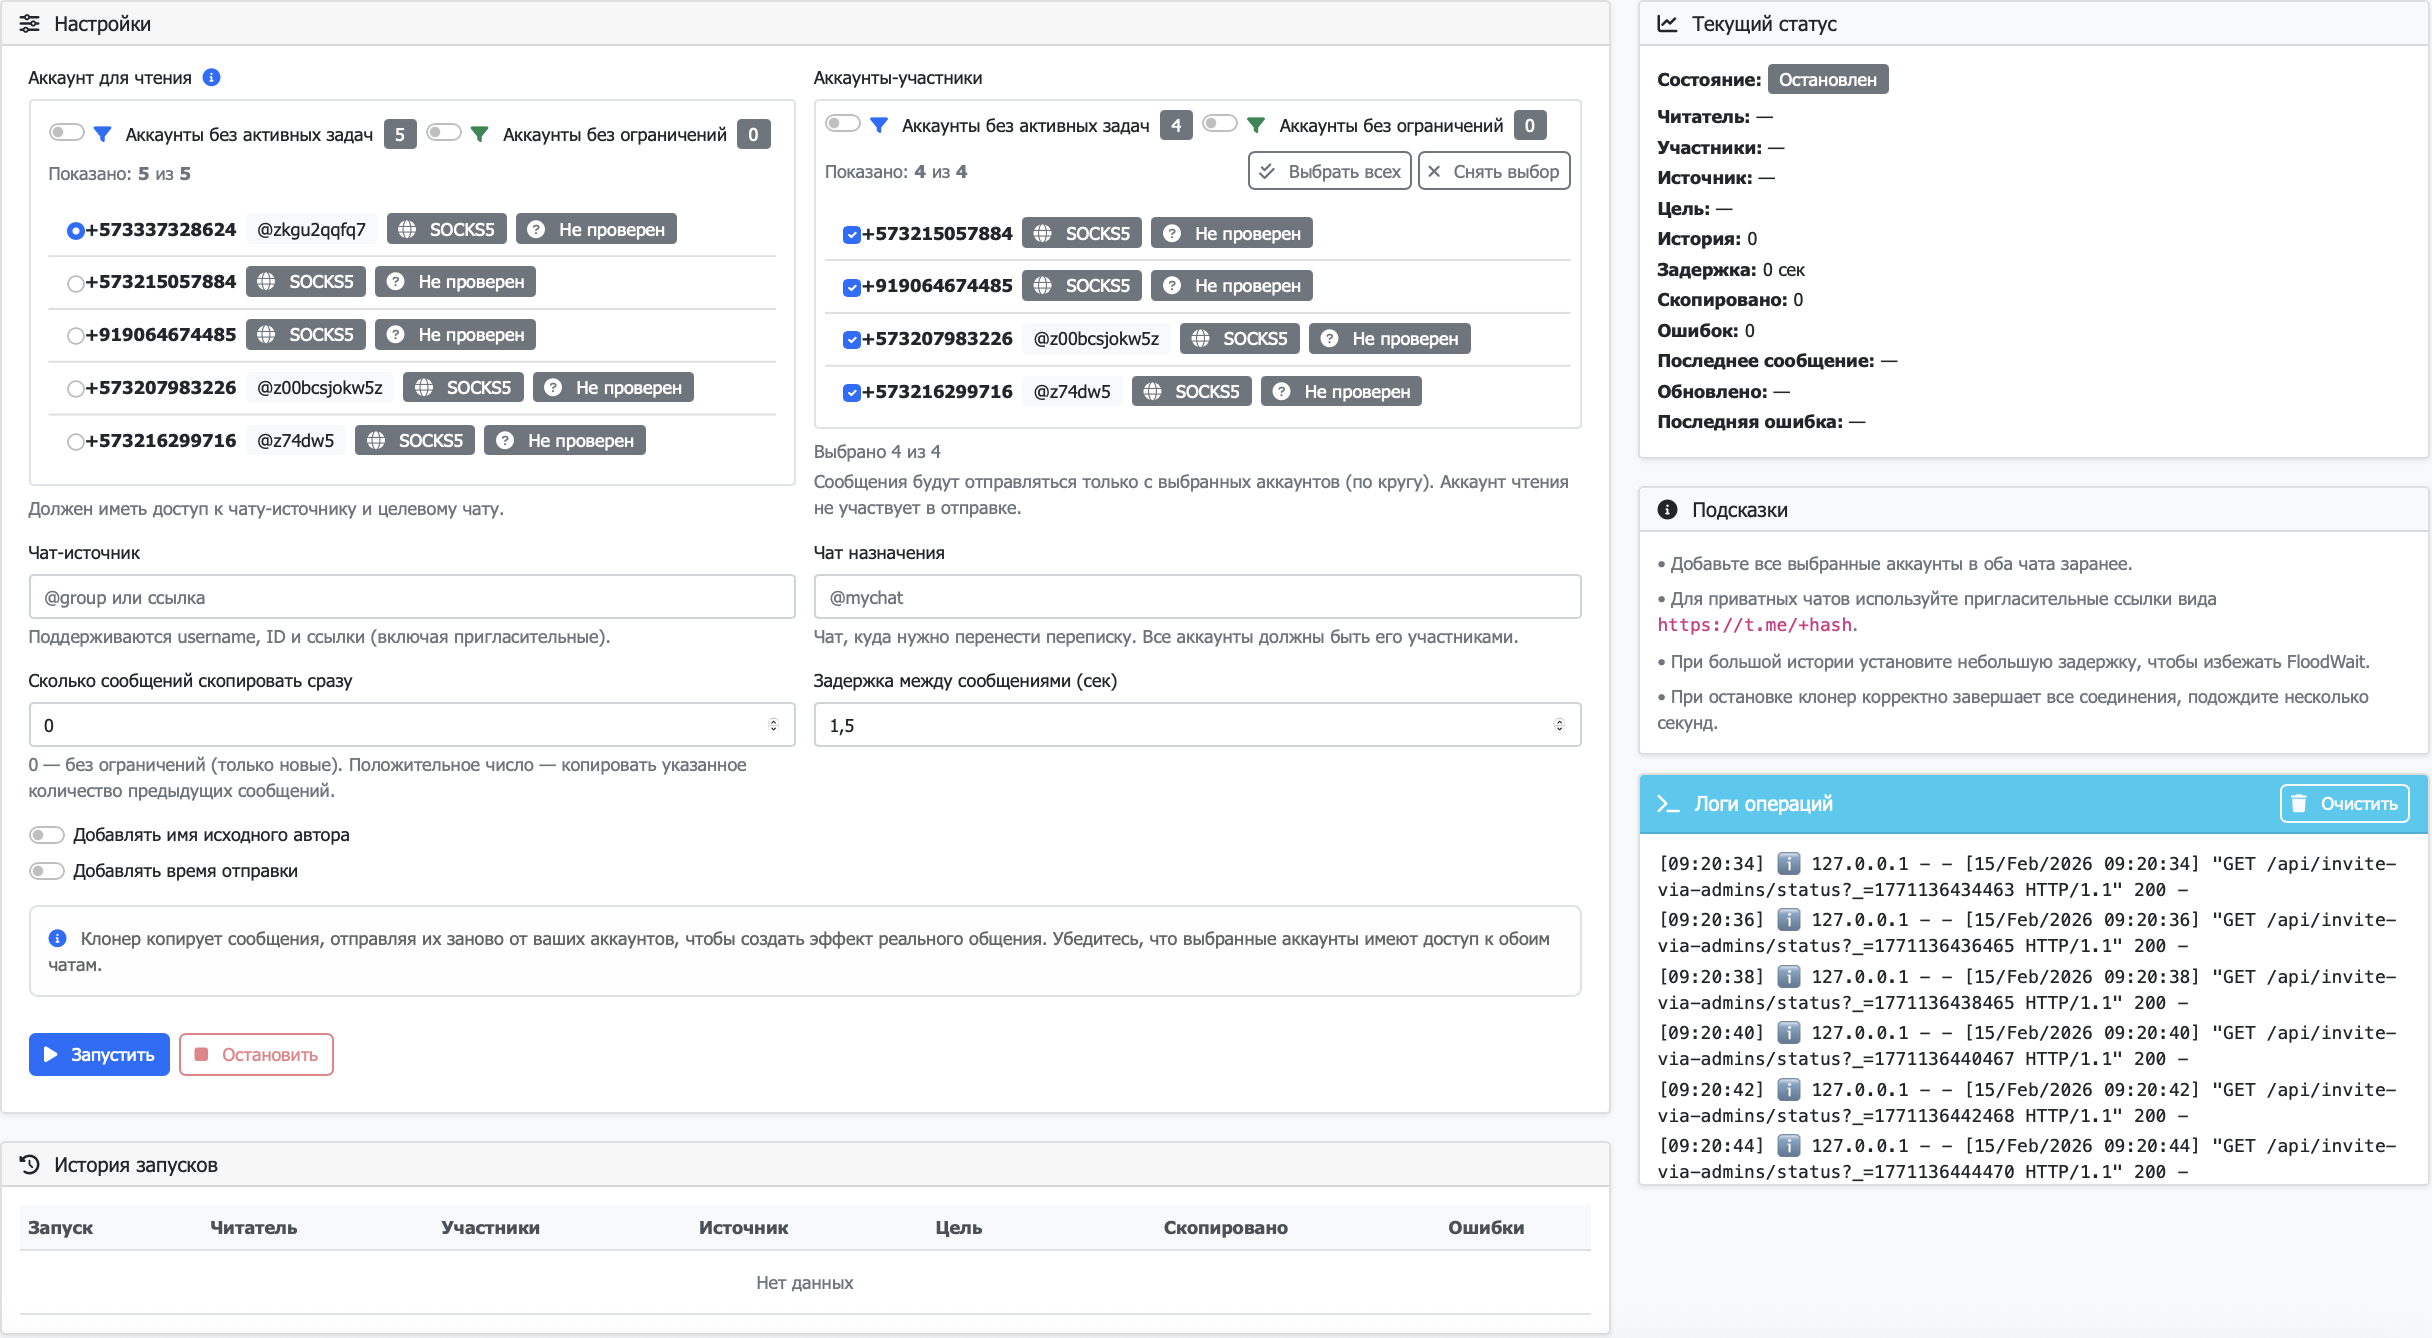Click blue filter icon in reader accounts panel
Screen dimensions: 2432x1338
click(x=102, y=134)
